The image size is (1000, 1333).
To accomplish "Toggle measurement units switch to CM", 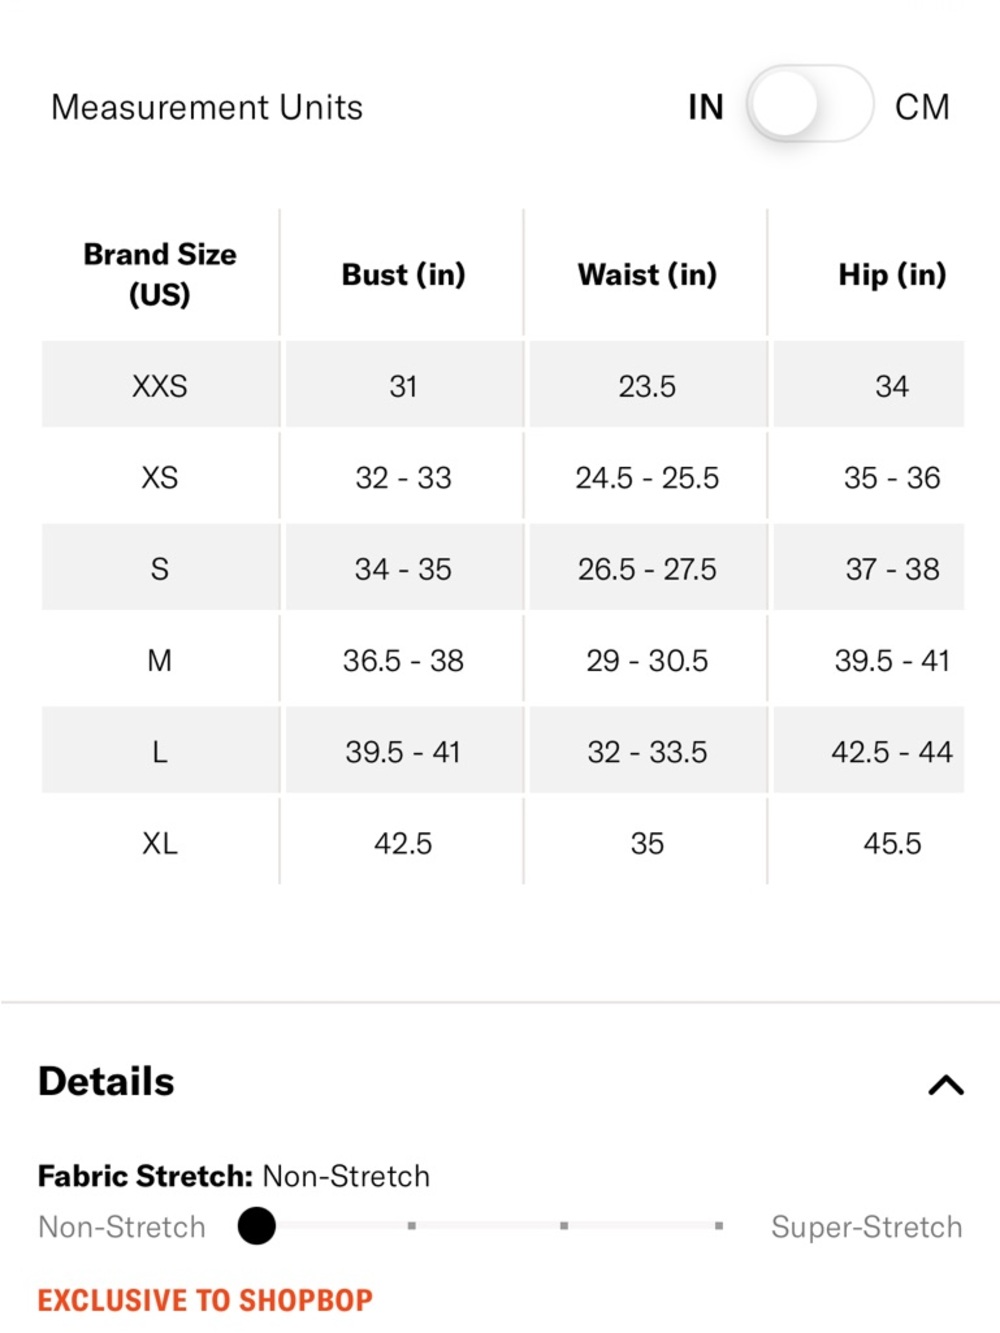I will (x=809, y=105).
